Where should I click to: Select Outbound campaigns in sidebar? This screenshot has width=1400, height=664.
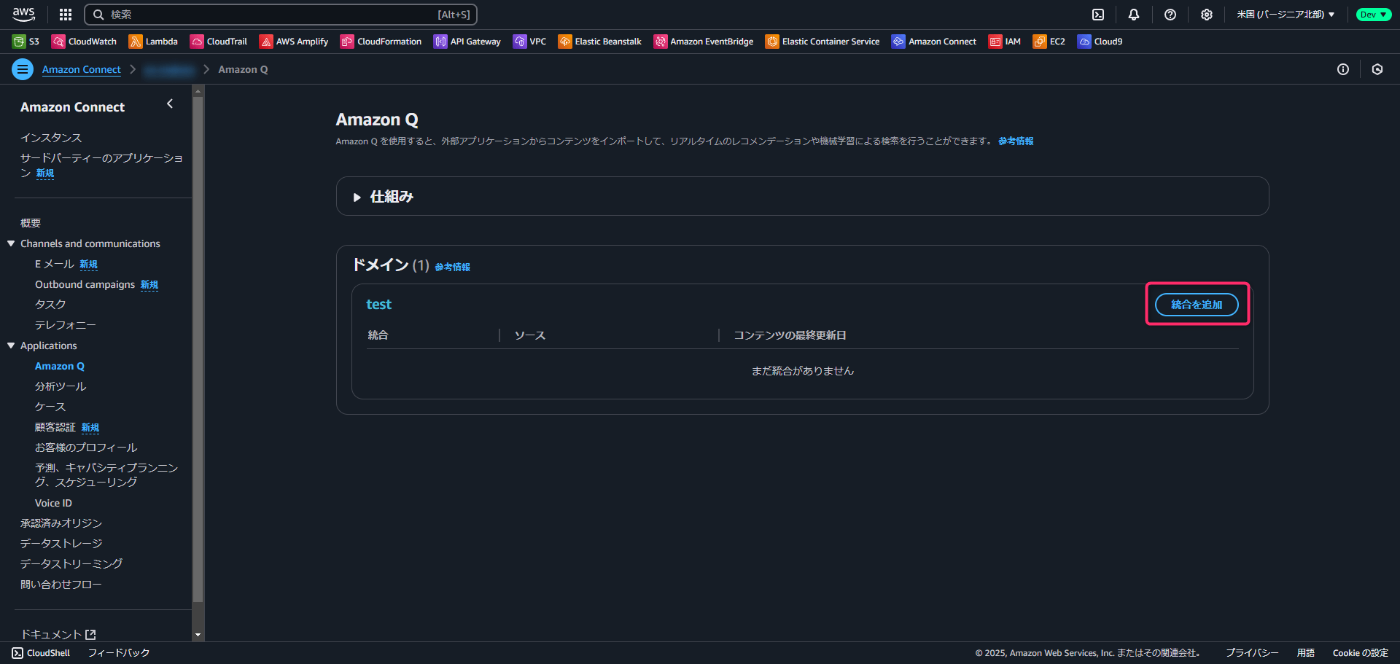point(85,284)
